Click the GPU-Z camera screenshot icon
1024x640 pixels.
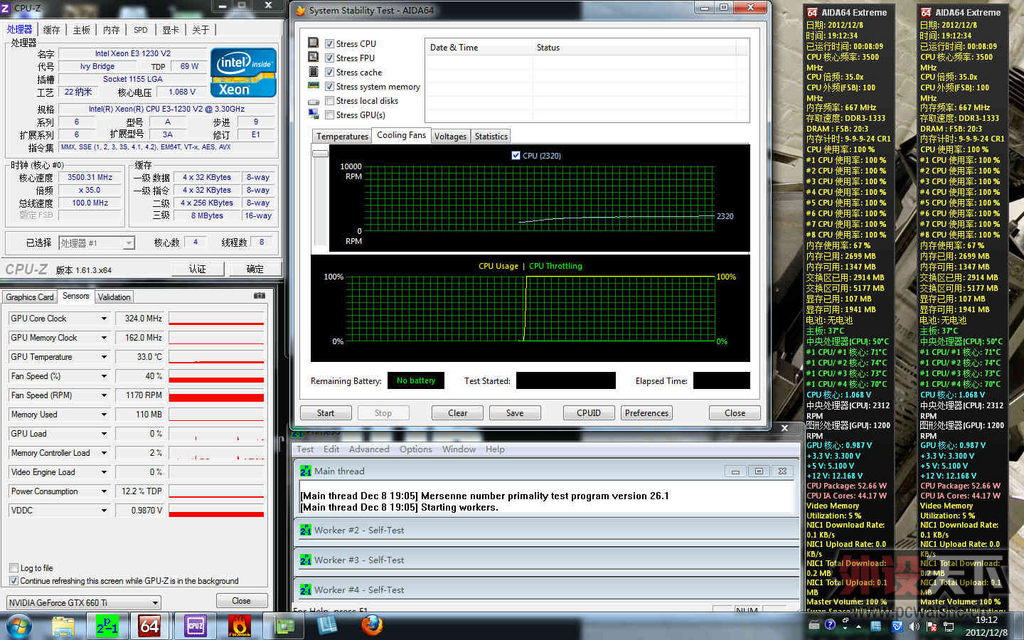tap(259, 295)
